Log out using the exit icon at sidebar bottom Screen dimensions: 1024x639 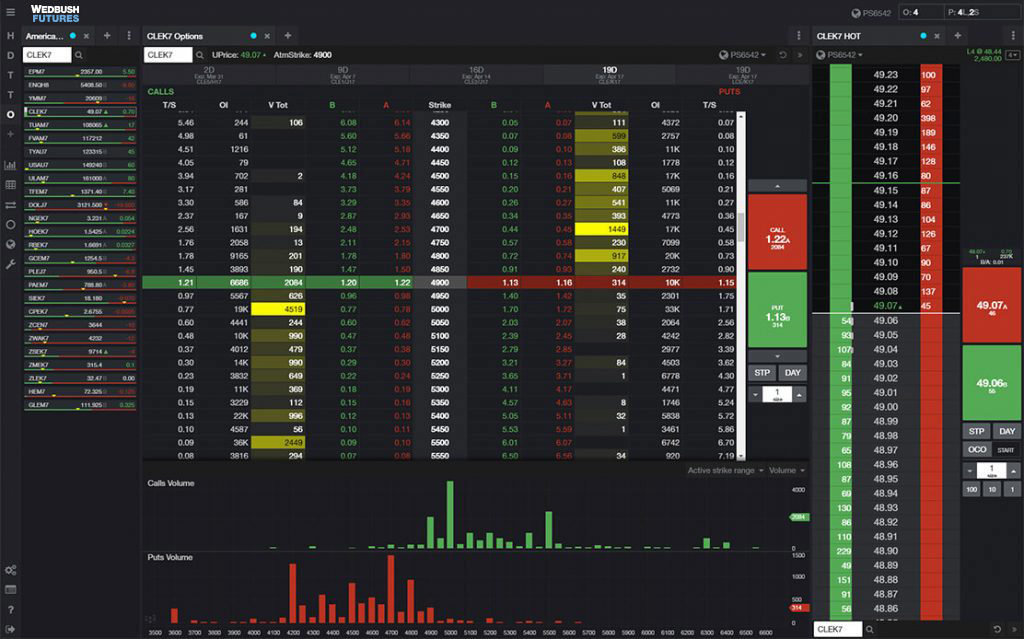pos(8,628)
